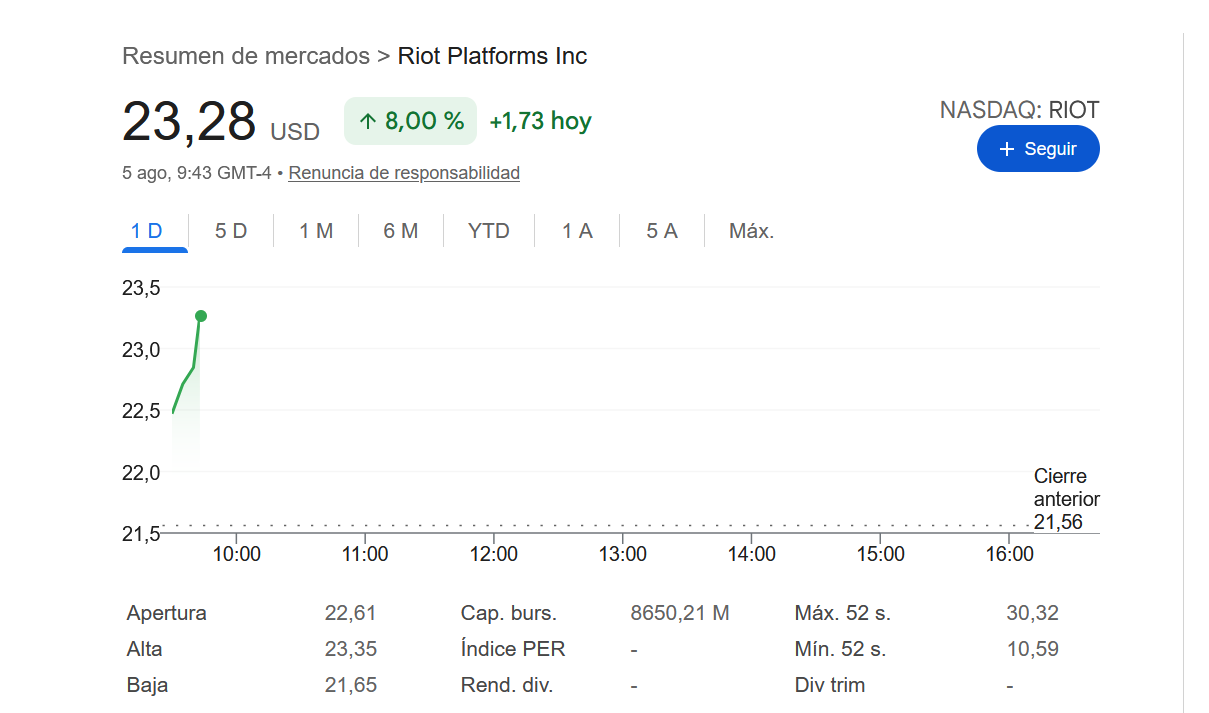The width and height of the screenshot is (1209, 713).
Task: Open the Renuncia de responsabilidad link
Action: click(404, 173)
